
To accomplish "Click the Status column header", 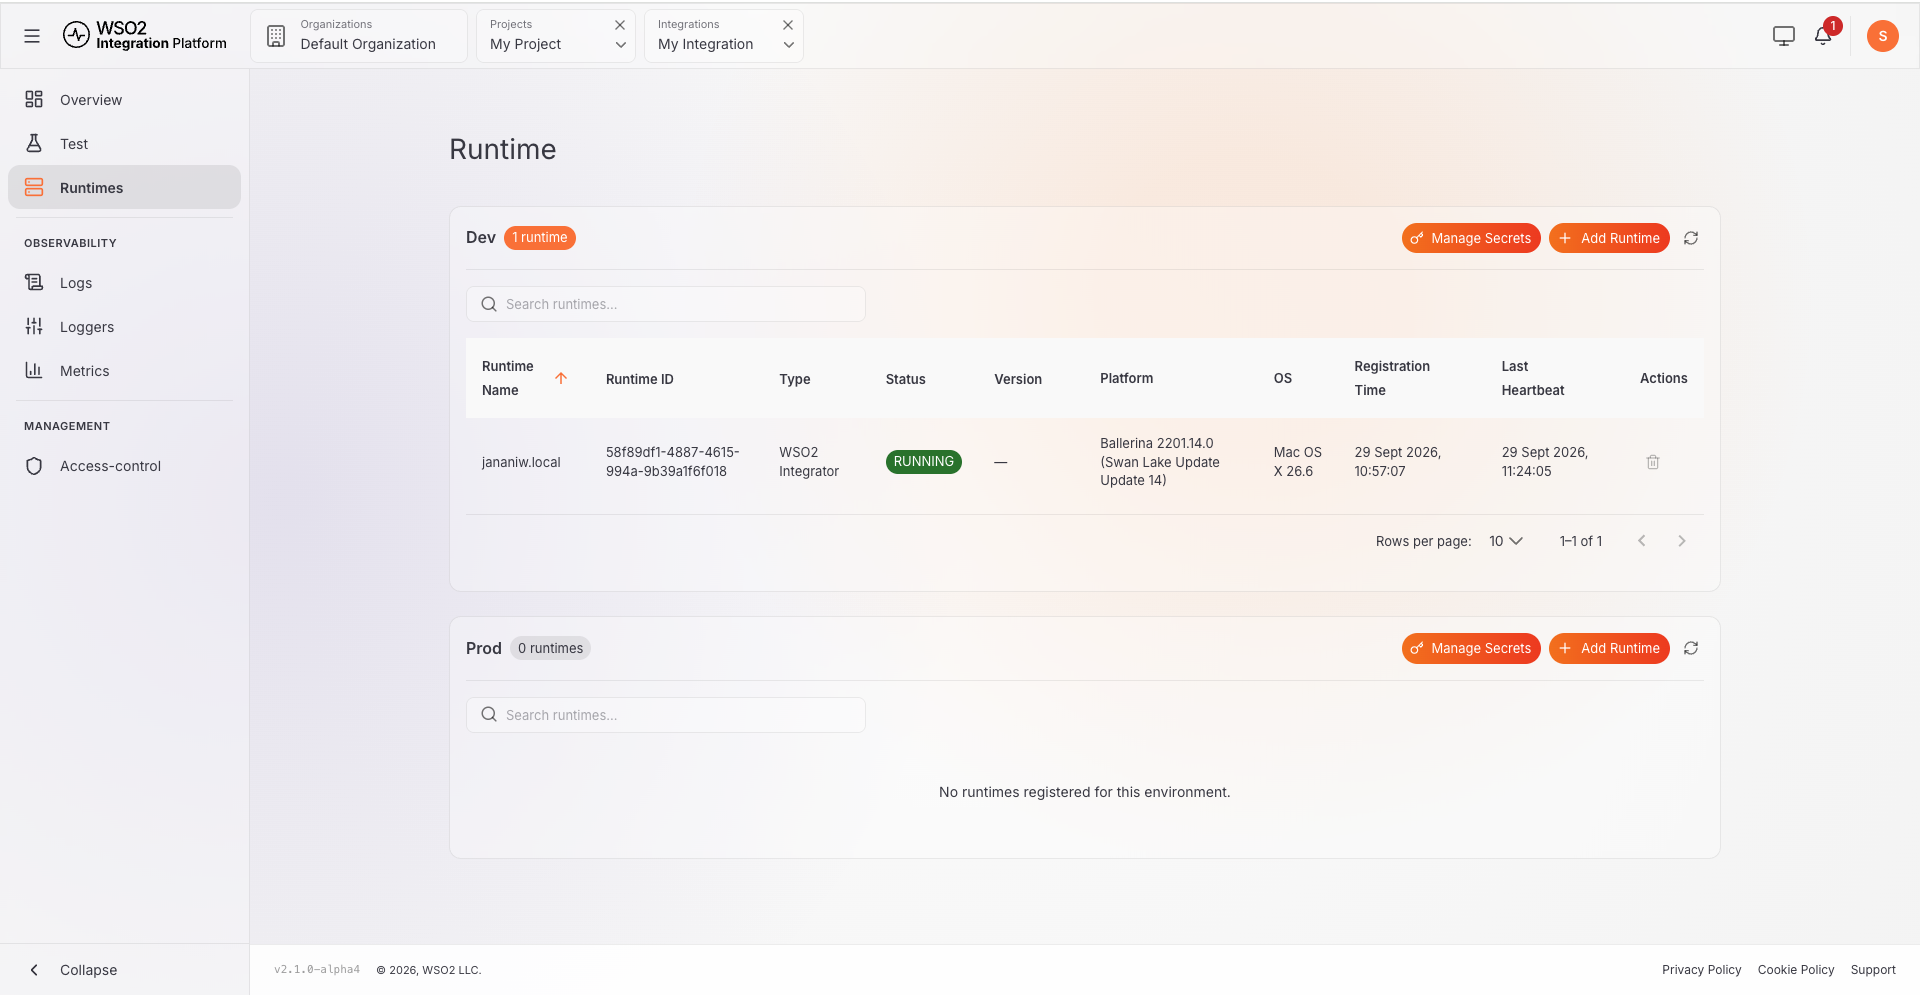I will coord(905,379).
